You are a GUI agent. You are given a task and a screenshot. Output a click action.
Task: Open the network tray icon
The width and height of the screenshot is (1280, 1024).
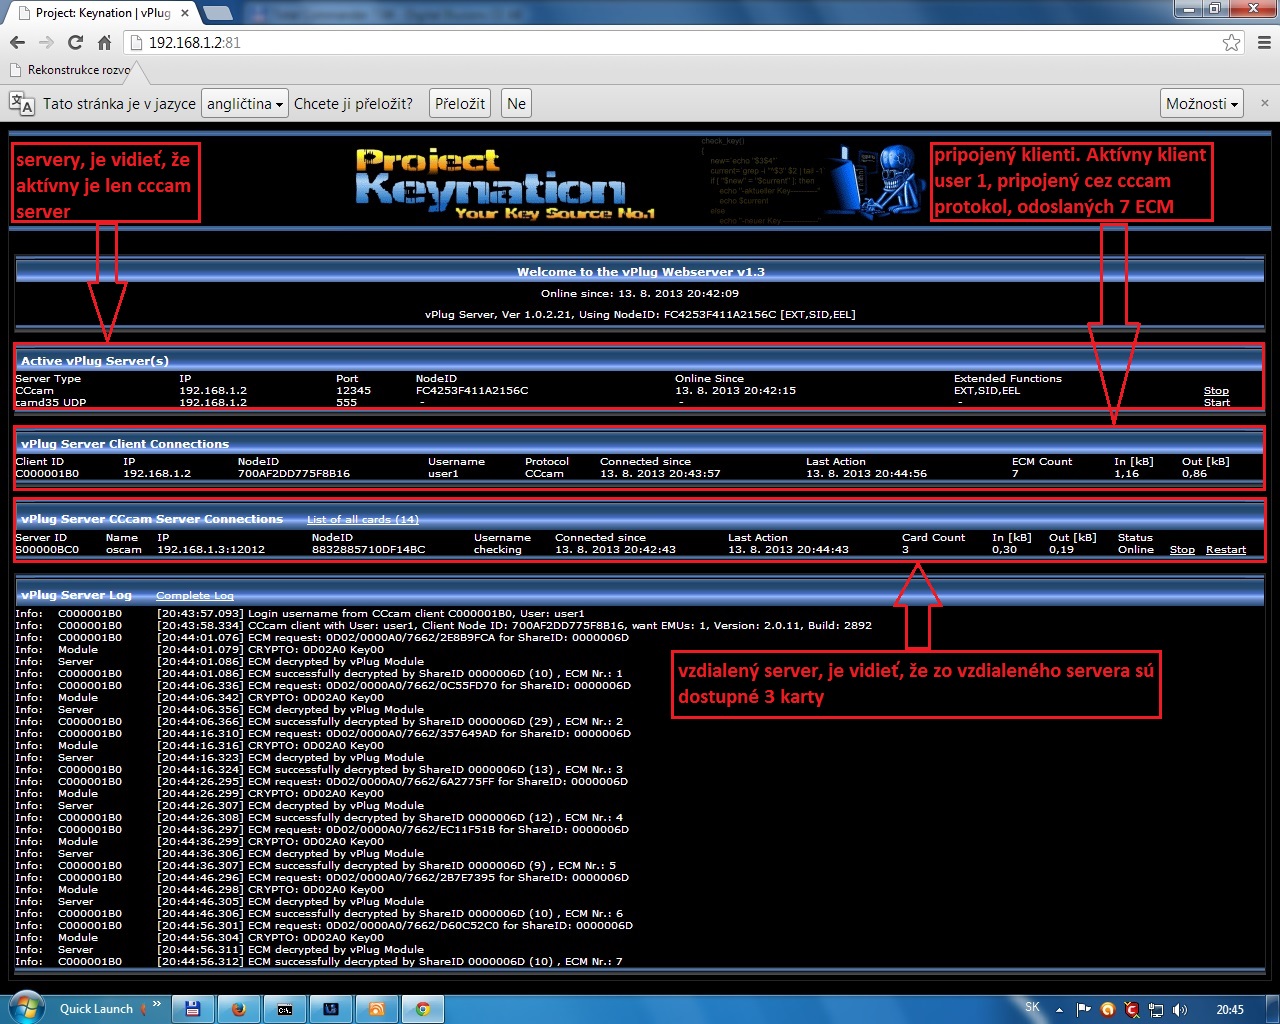[1156, 1010]
